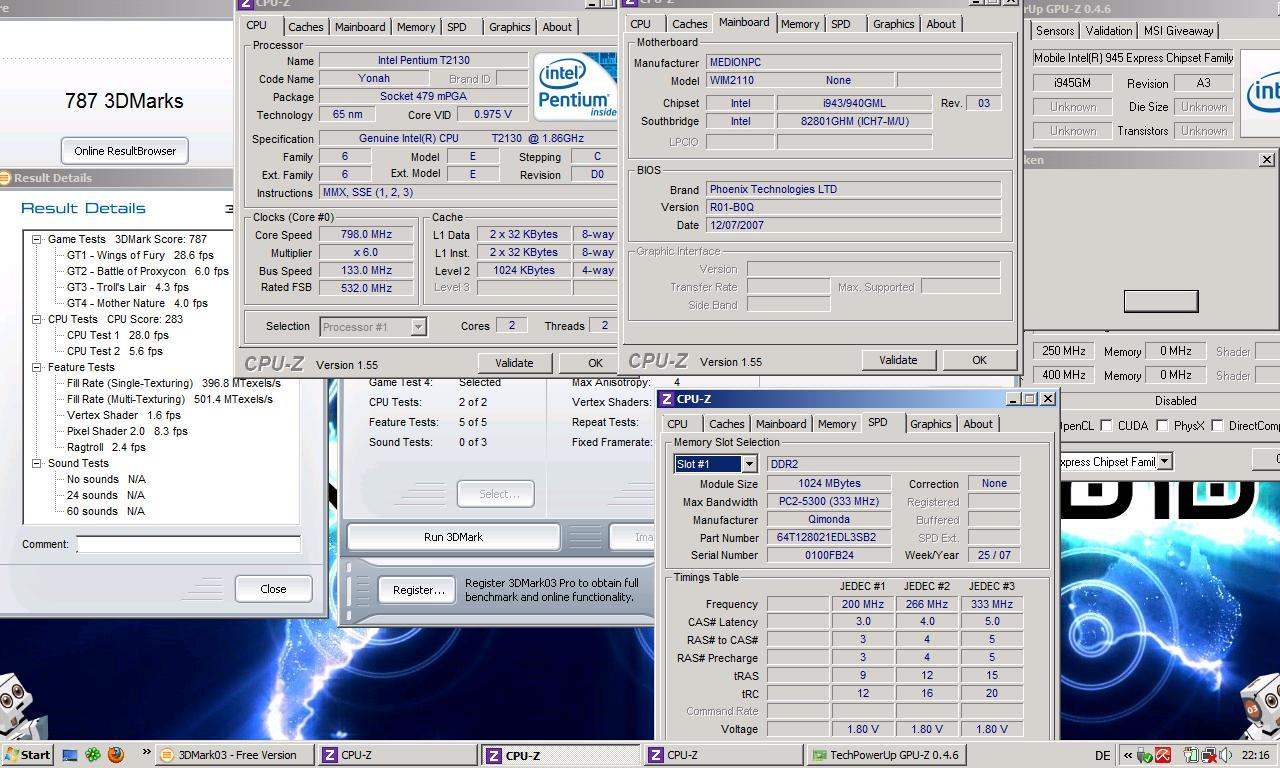Click the DE language indicator in tray

(1102, 756)
